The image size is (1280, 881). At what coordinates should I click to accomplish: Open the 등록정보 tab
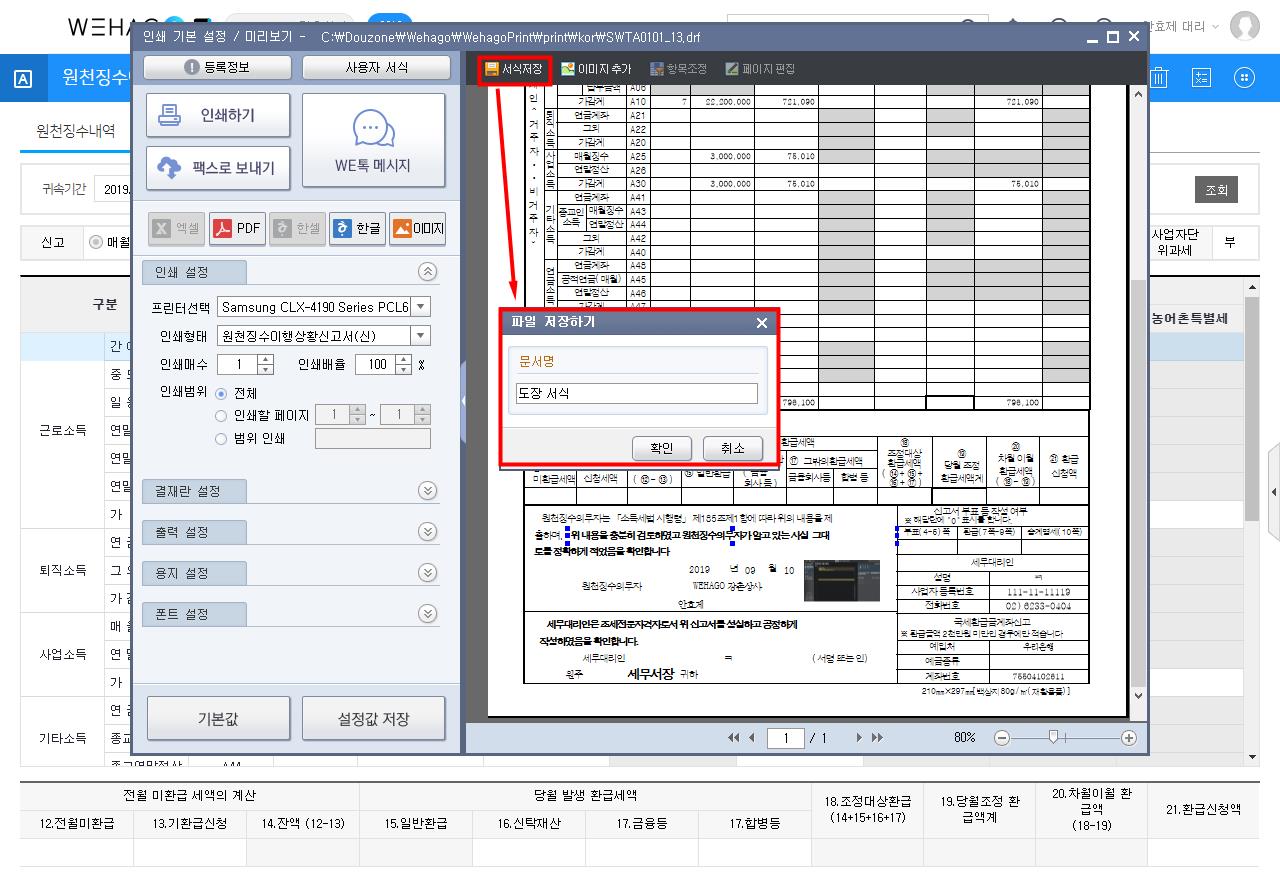pyautogui.click(x=217, y=68)
